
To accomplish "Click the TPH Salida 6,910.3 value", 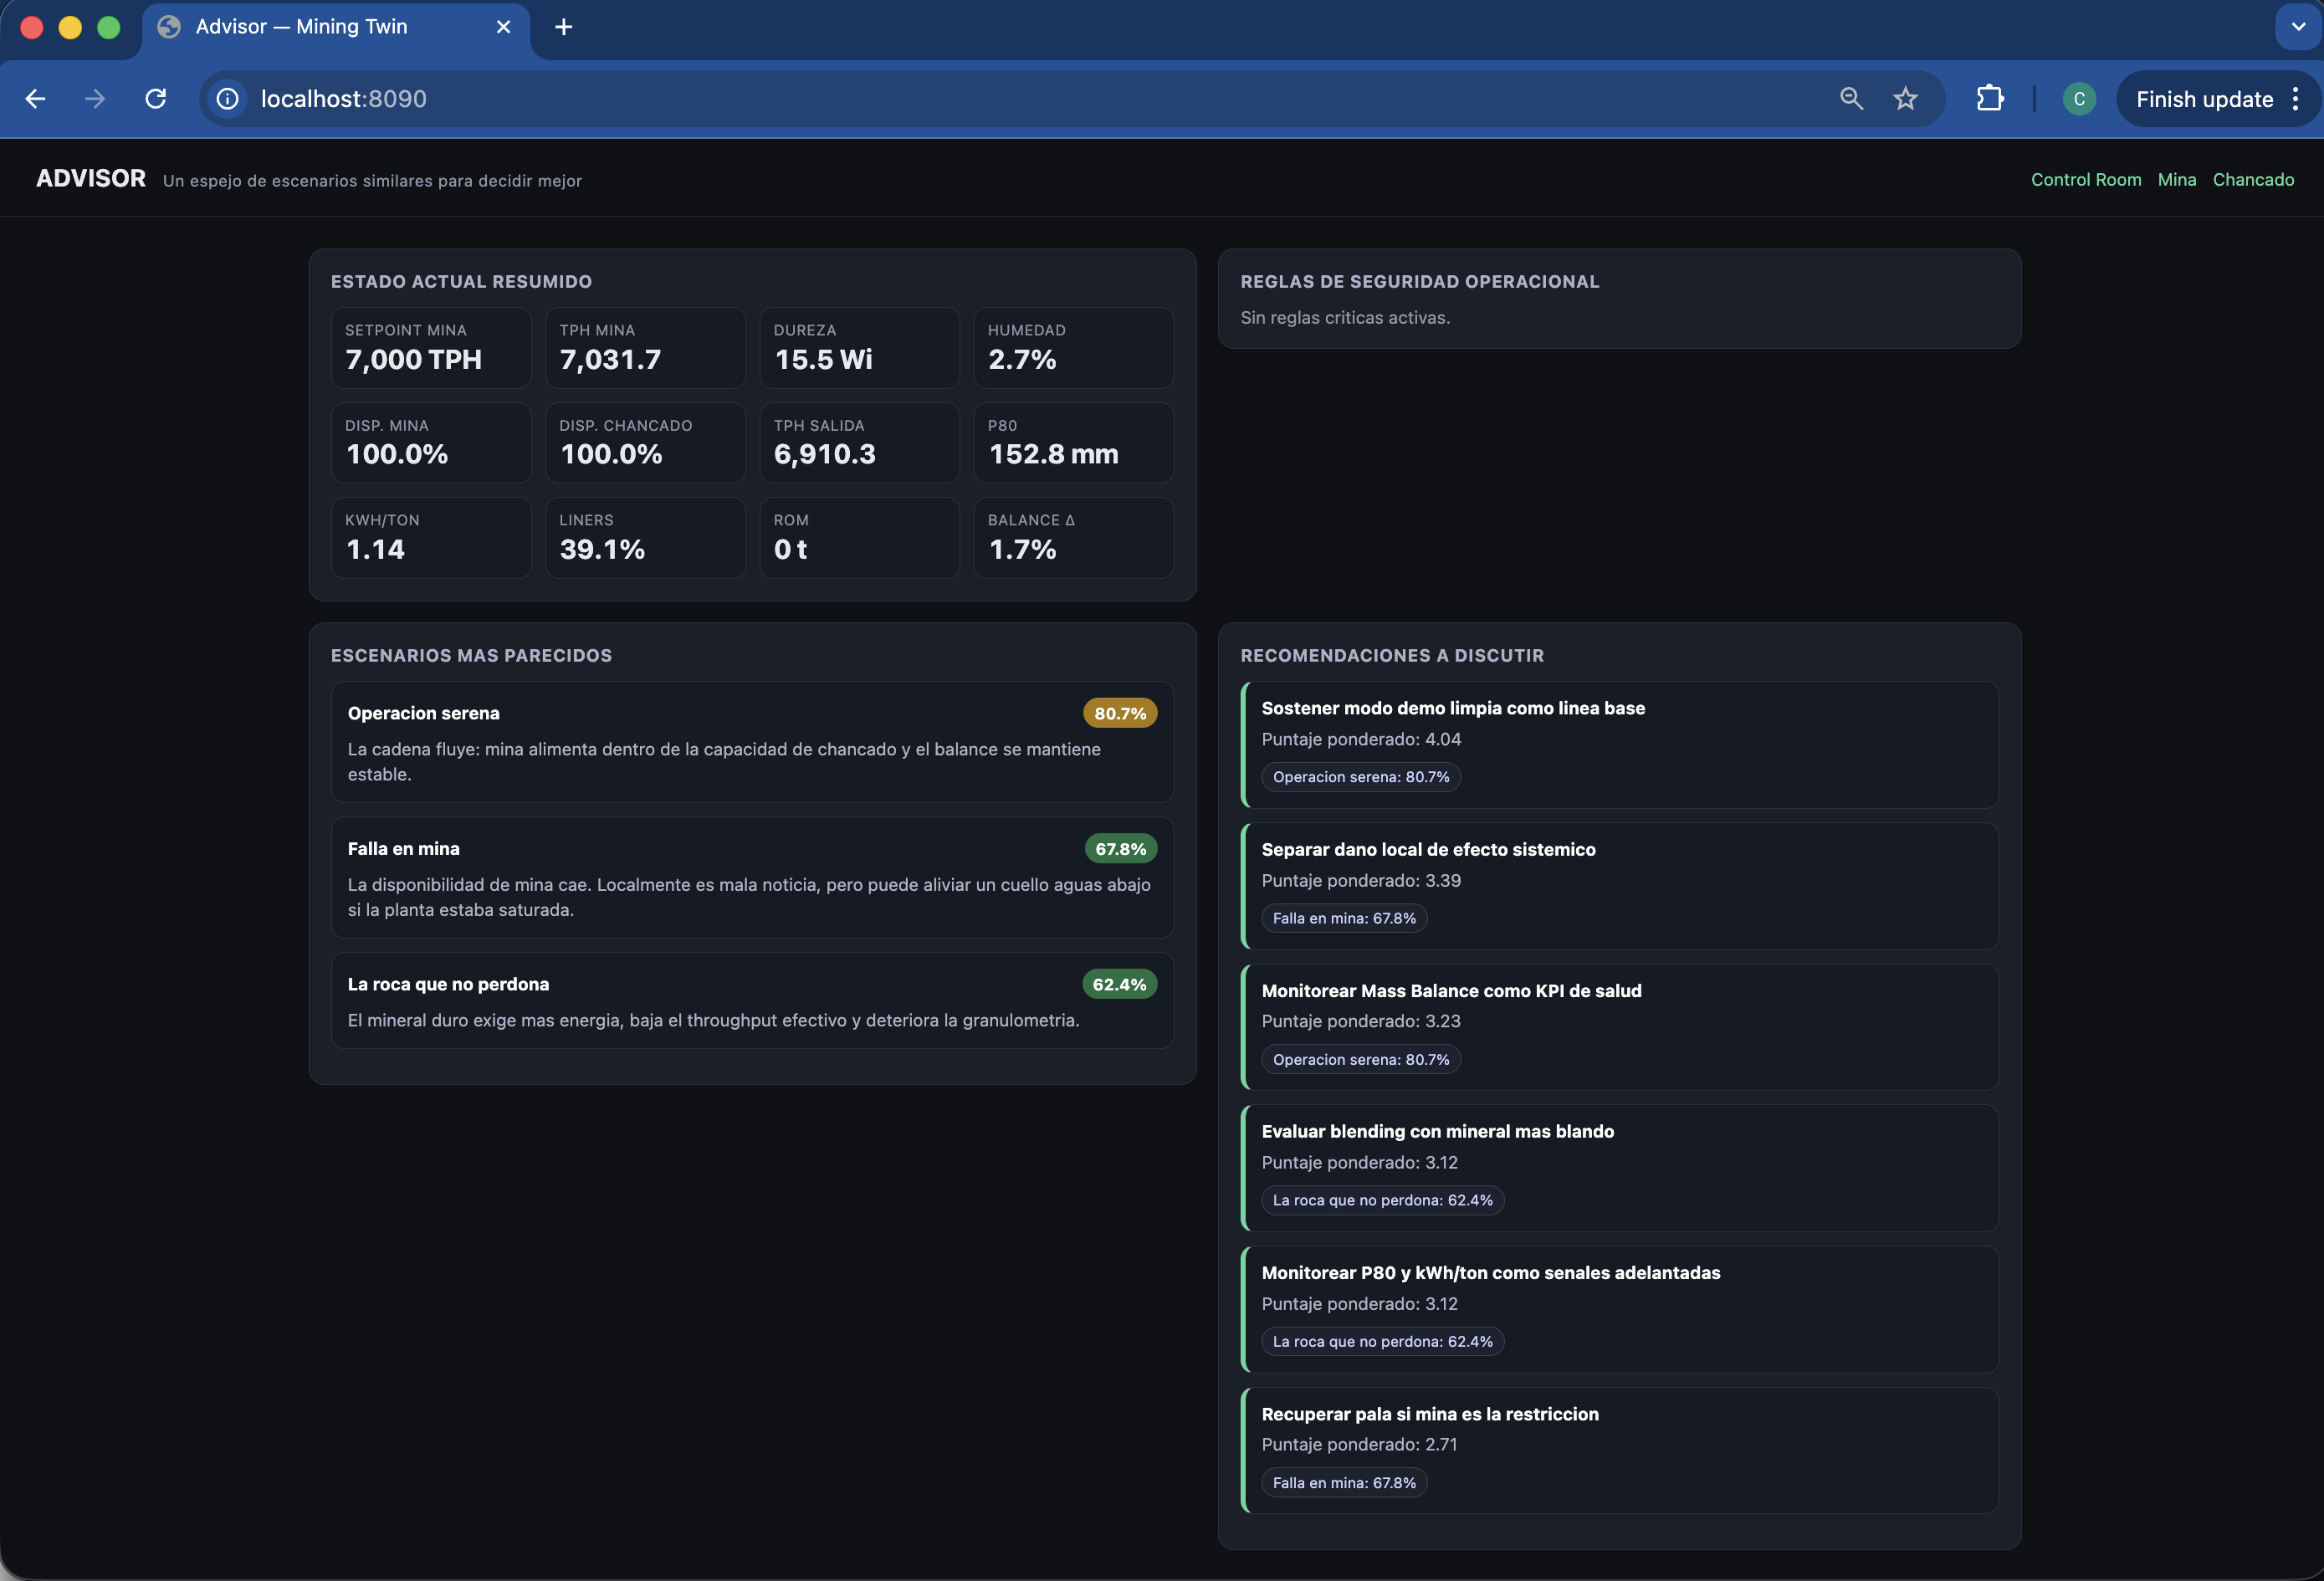I will coord(824,454).
